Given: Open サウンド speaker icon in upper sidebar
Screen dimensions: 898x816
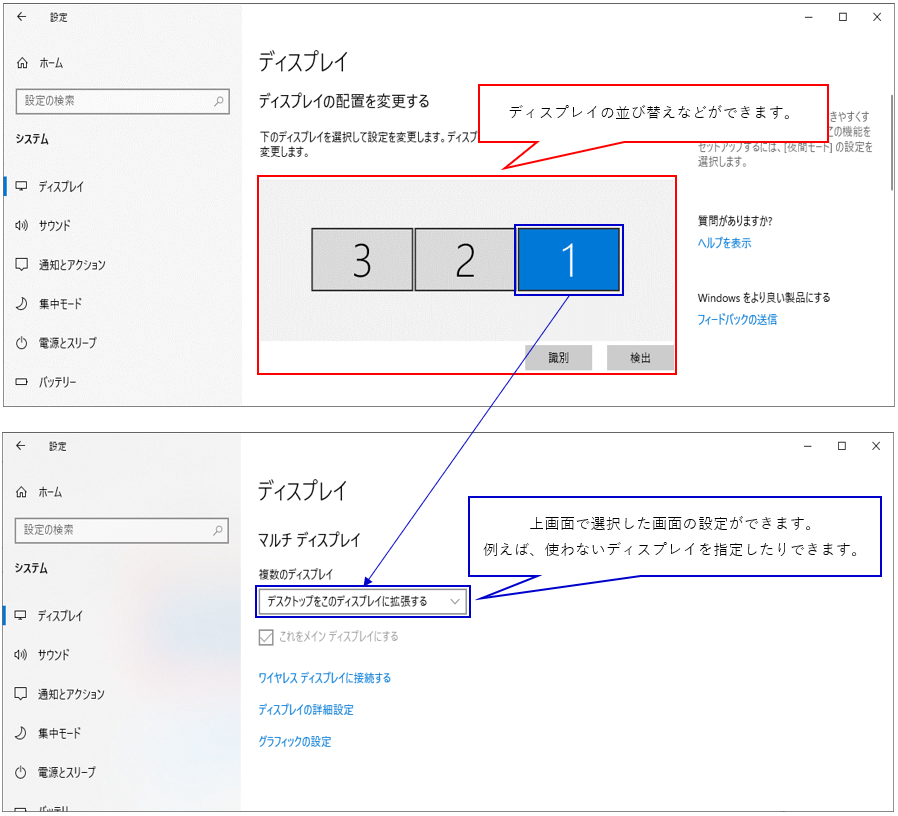Looking at the screenshot, I should (x=22, y=226).
